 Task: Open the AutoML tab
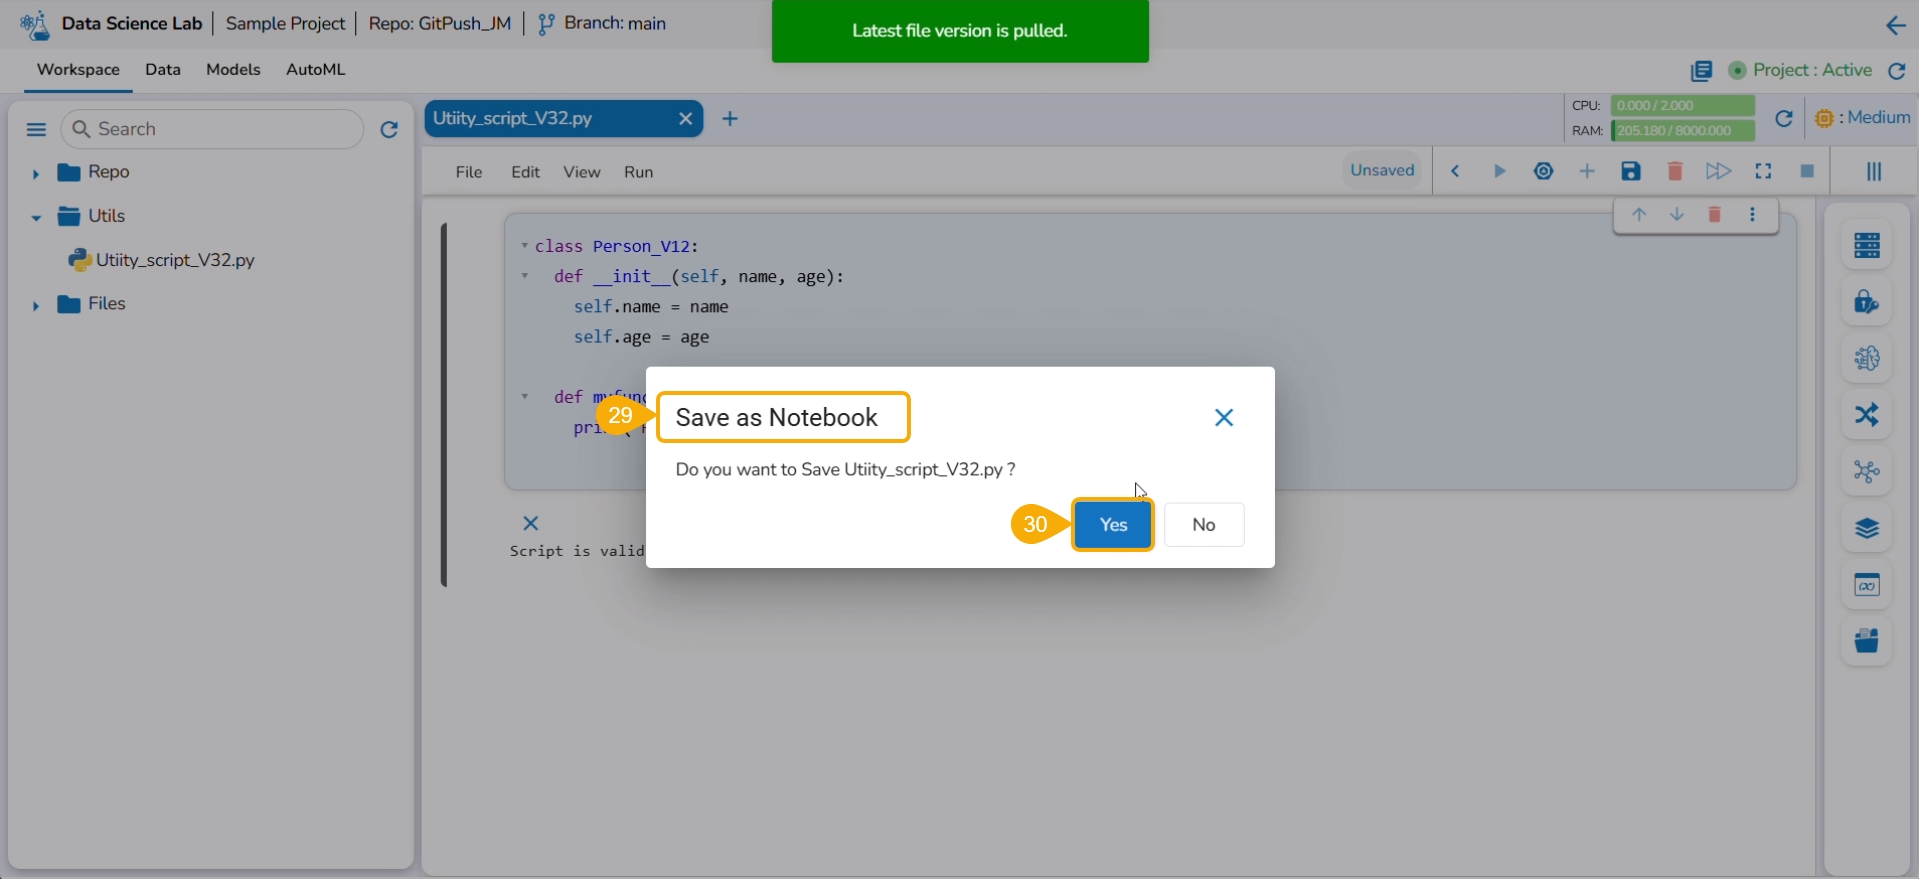[x=316, y=70]
